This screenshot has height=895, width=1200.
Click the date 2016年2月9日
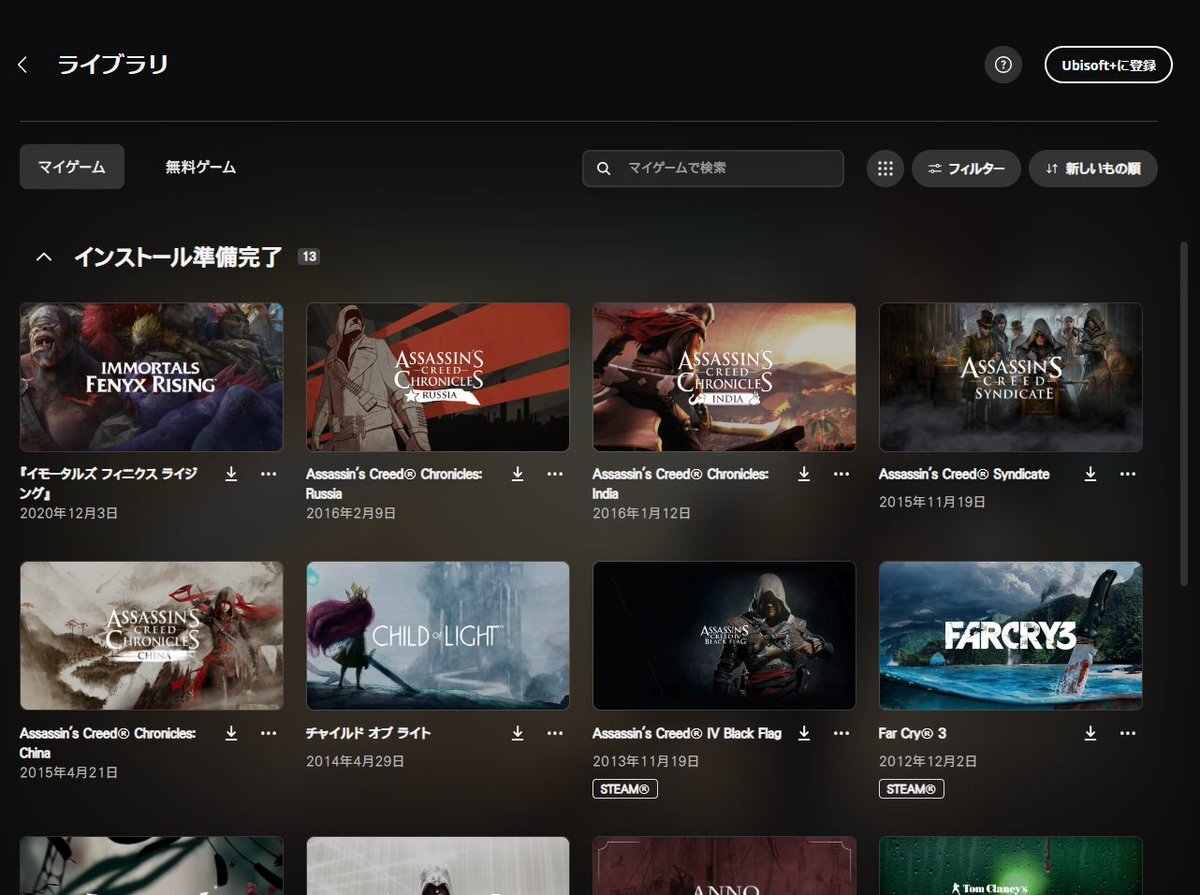coord(351,513)
